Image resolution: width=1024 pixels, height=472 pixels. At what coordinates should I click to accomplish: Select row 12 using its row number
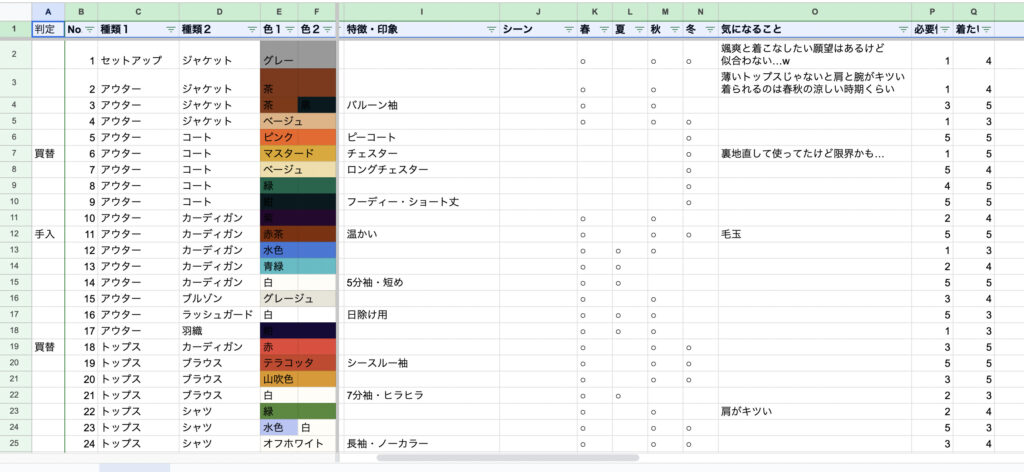pyautogui.click(x=15, y=233)
